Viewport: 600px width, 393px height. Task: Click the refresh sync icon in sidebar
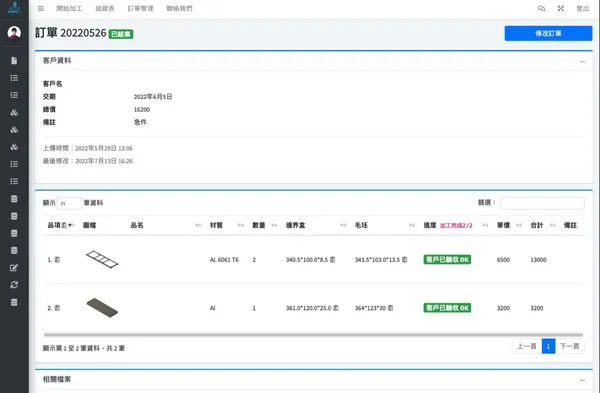(x=14, y=285)
